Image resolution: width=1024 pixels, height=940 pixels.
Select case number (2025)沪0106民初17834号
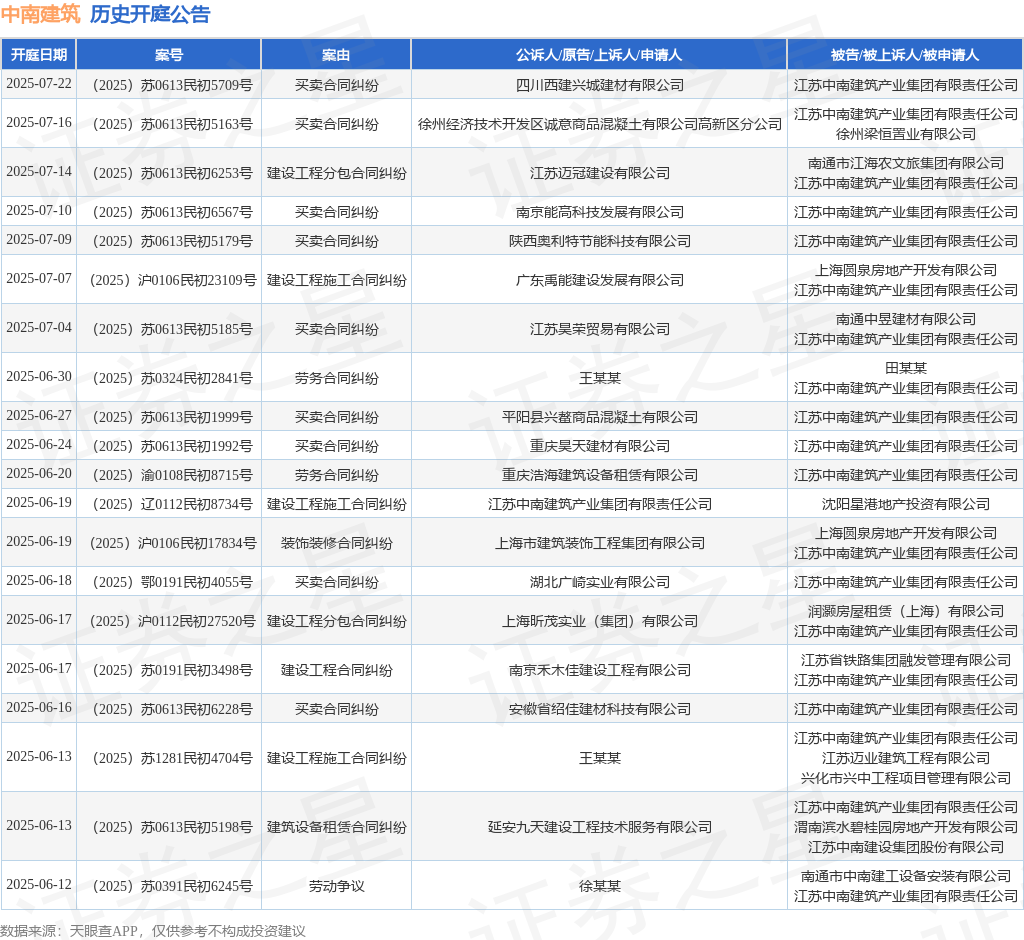[x=172, y=543]
